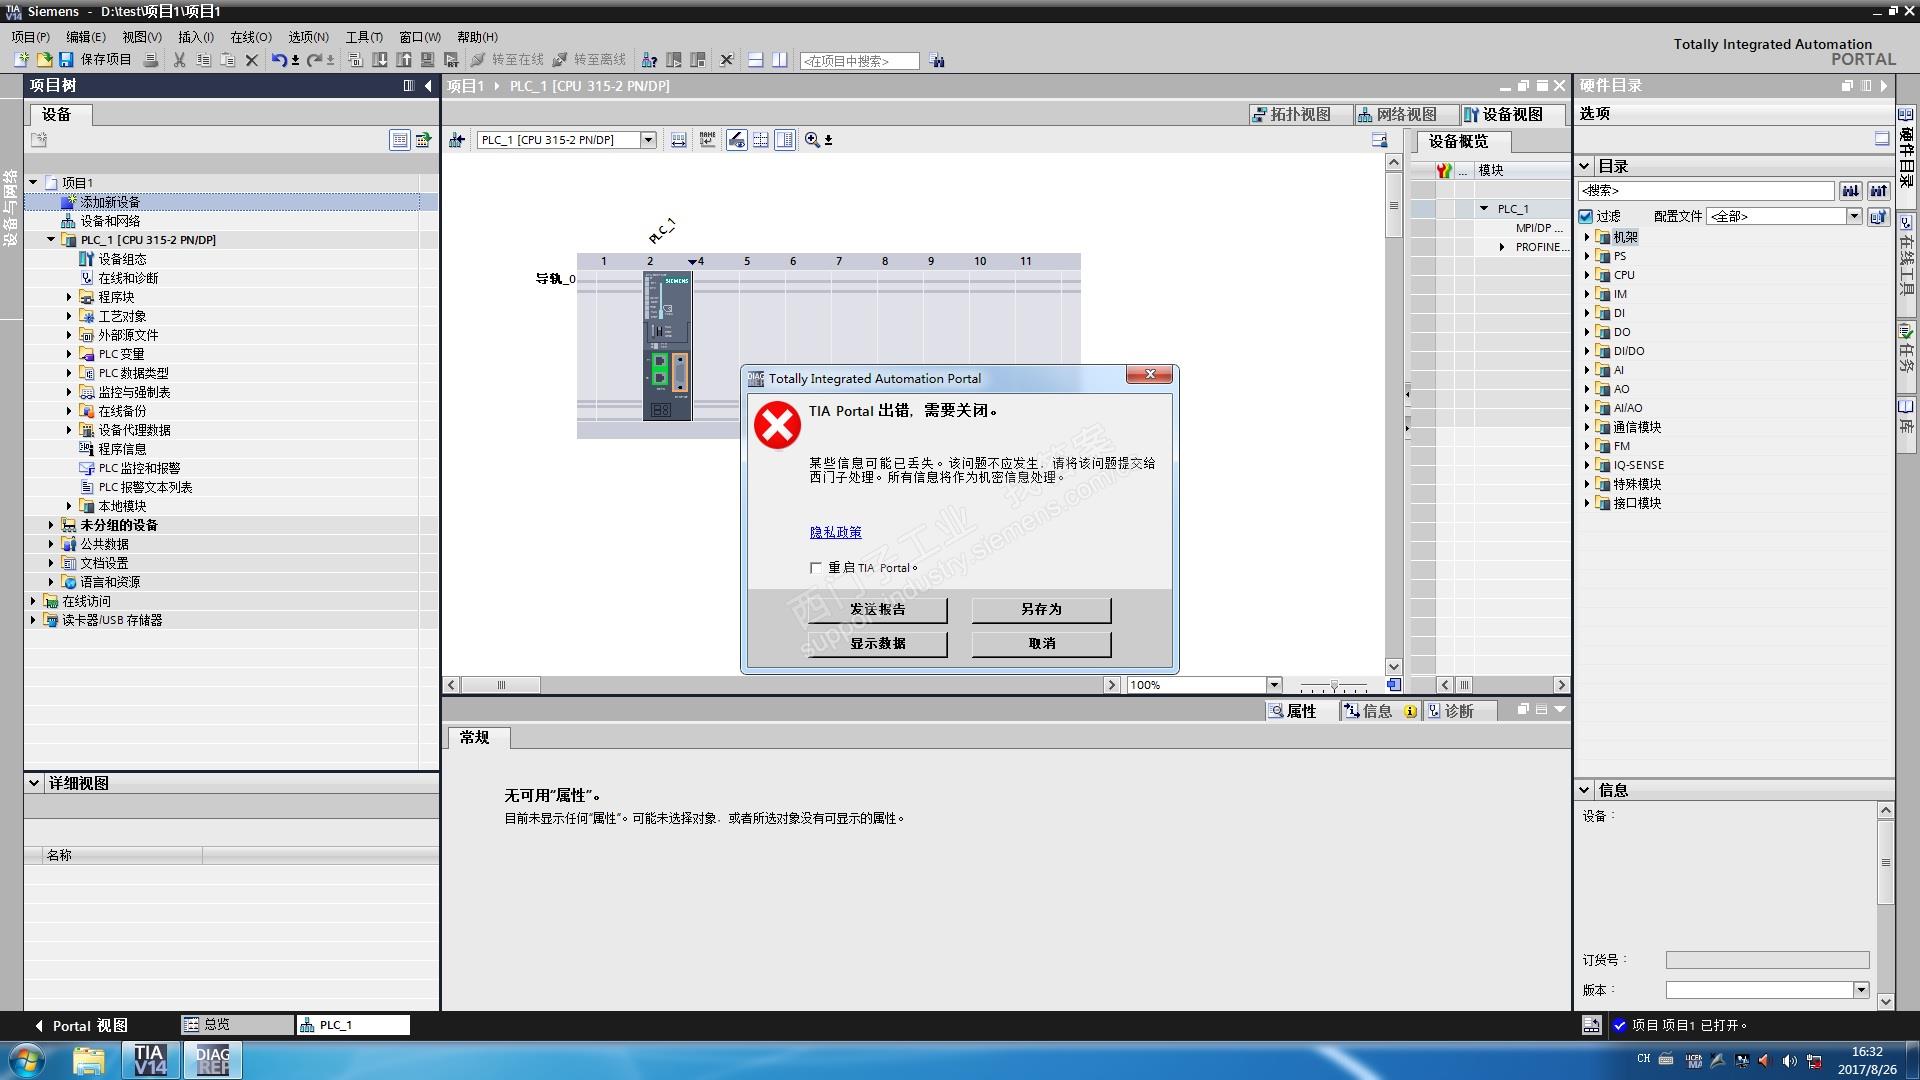Open the 隐私政策 link
1920x1080 pixels.
coord(835,532)
